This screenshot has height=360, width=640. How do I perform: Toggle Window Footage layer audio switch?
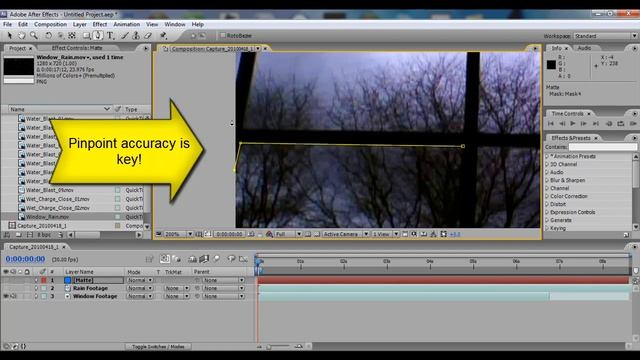coord(13,296)
